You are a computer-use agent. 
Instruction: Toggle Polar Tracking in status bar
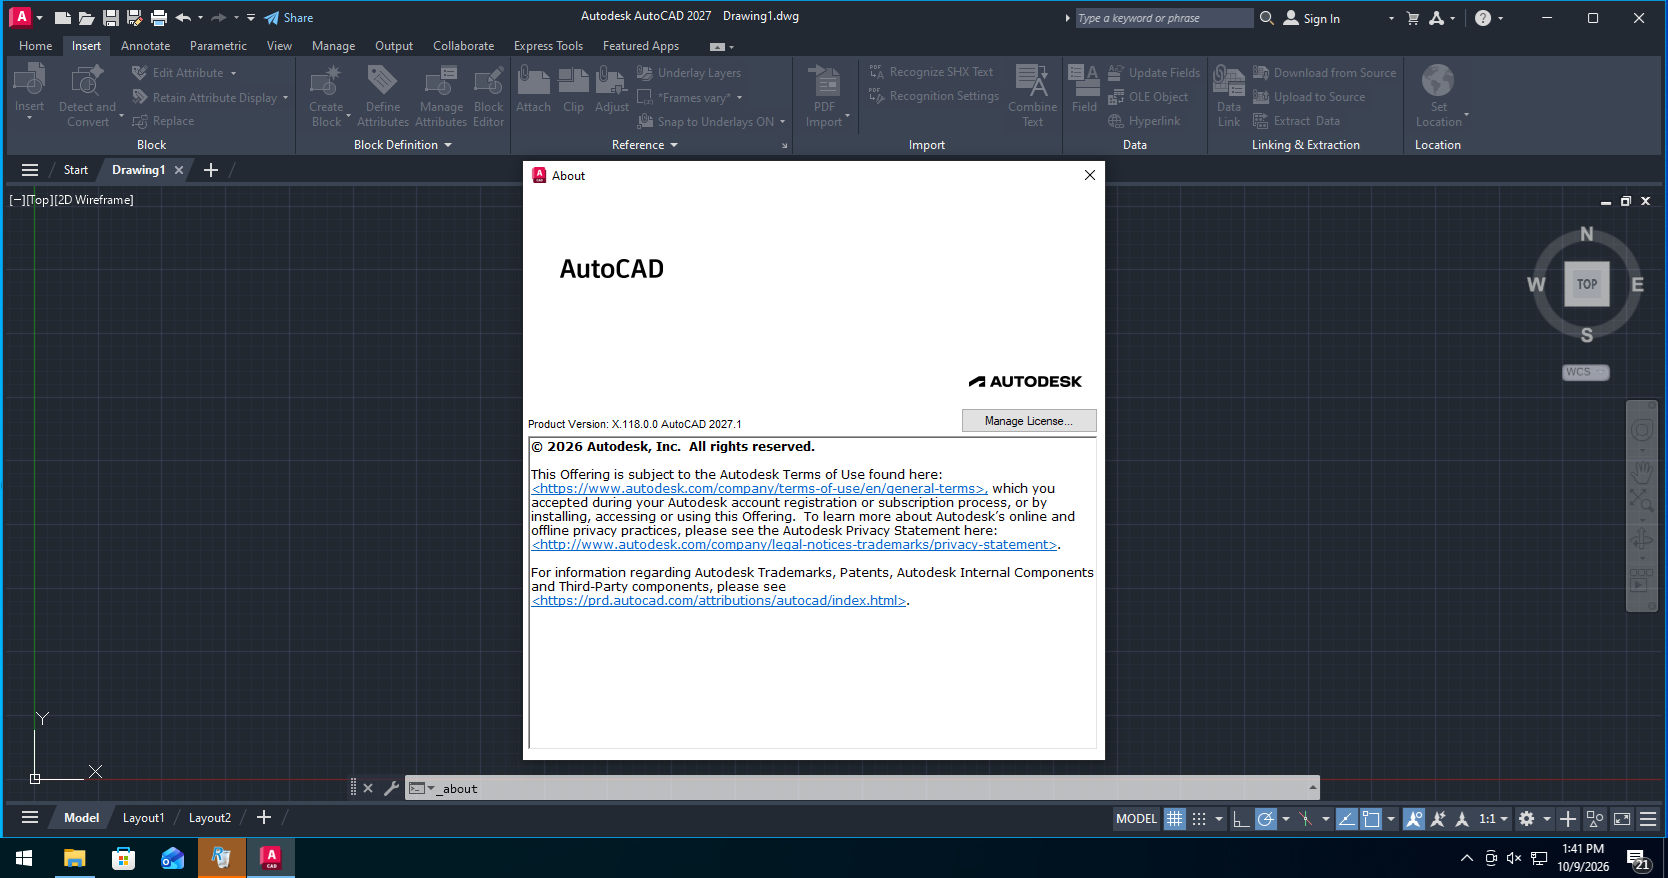(1266, 819)
